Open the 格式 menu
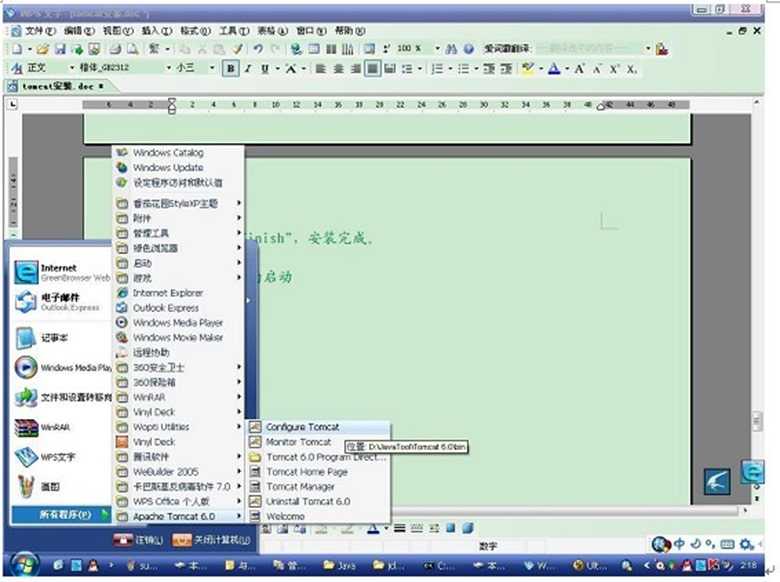 pyautogui.click(x=195, y=31)
